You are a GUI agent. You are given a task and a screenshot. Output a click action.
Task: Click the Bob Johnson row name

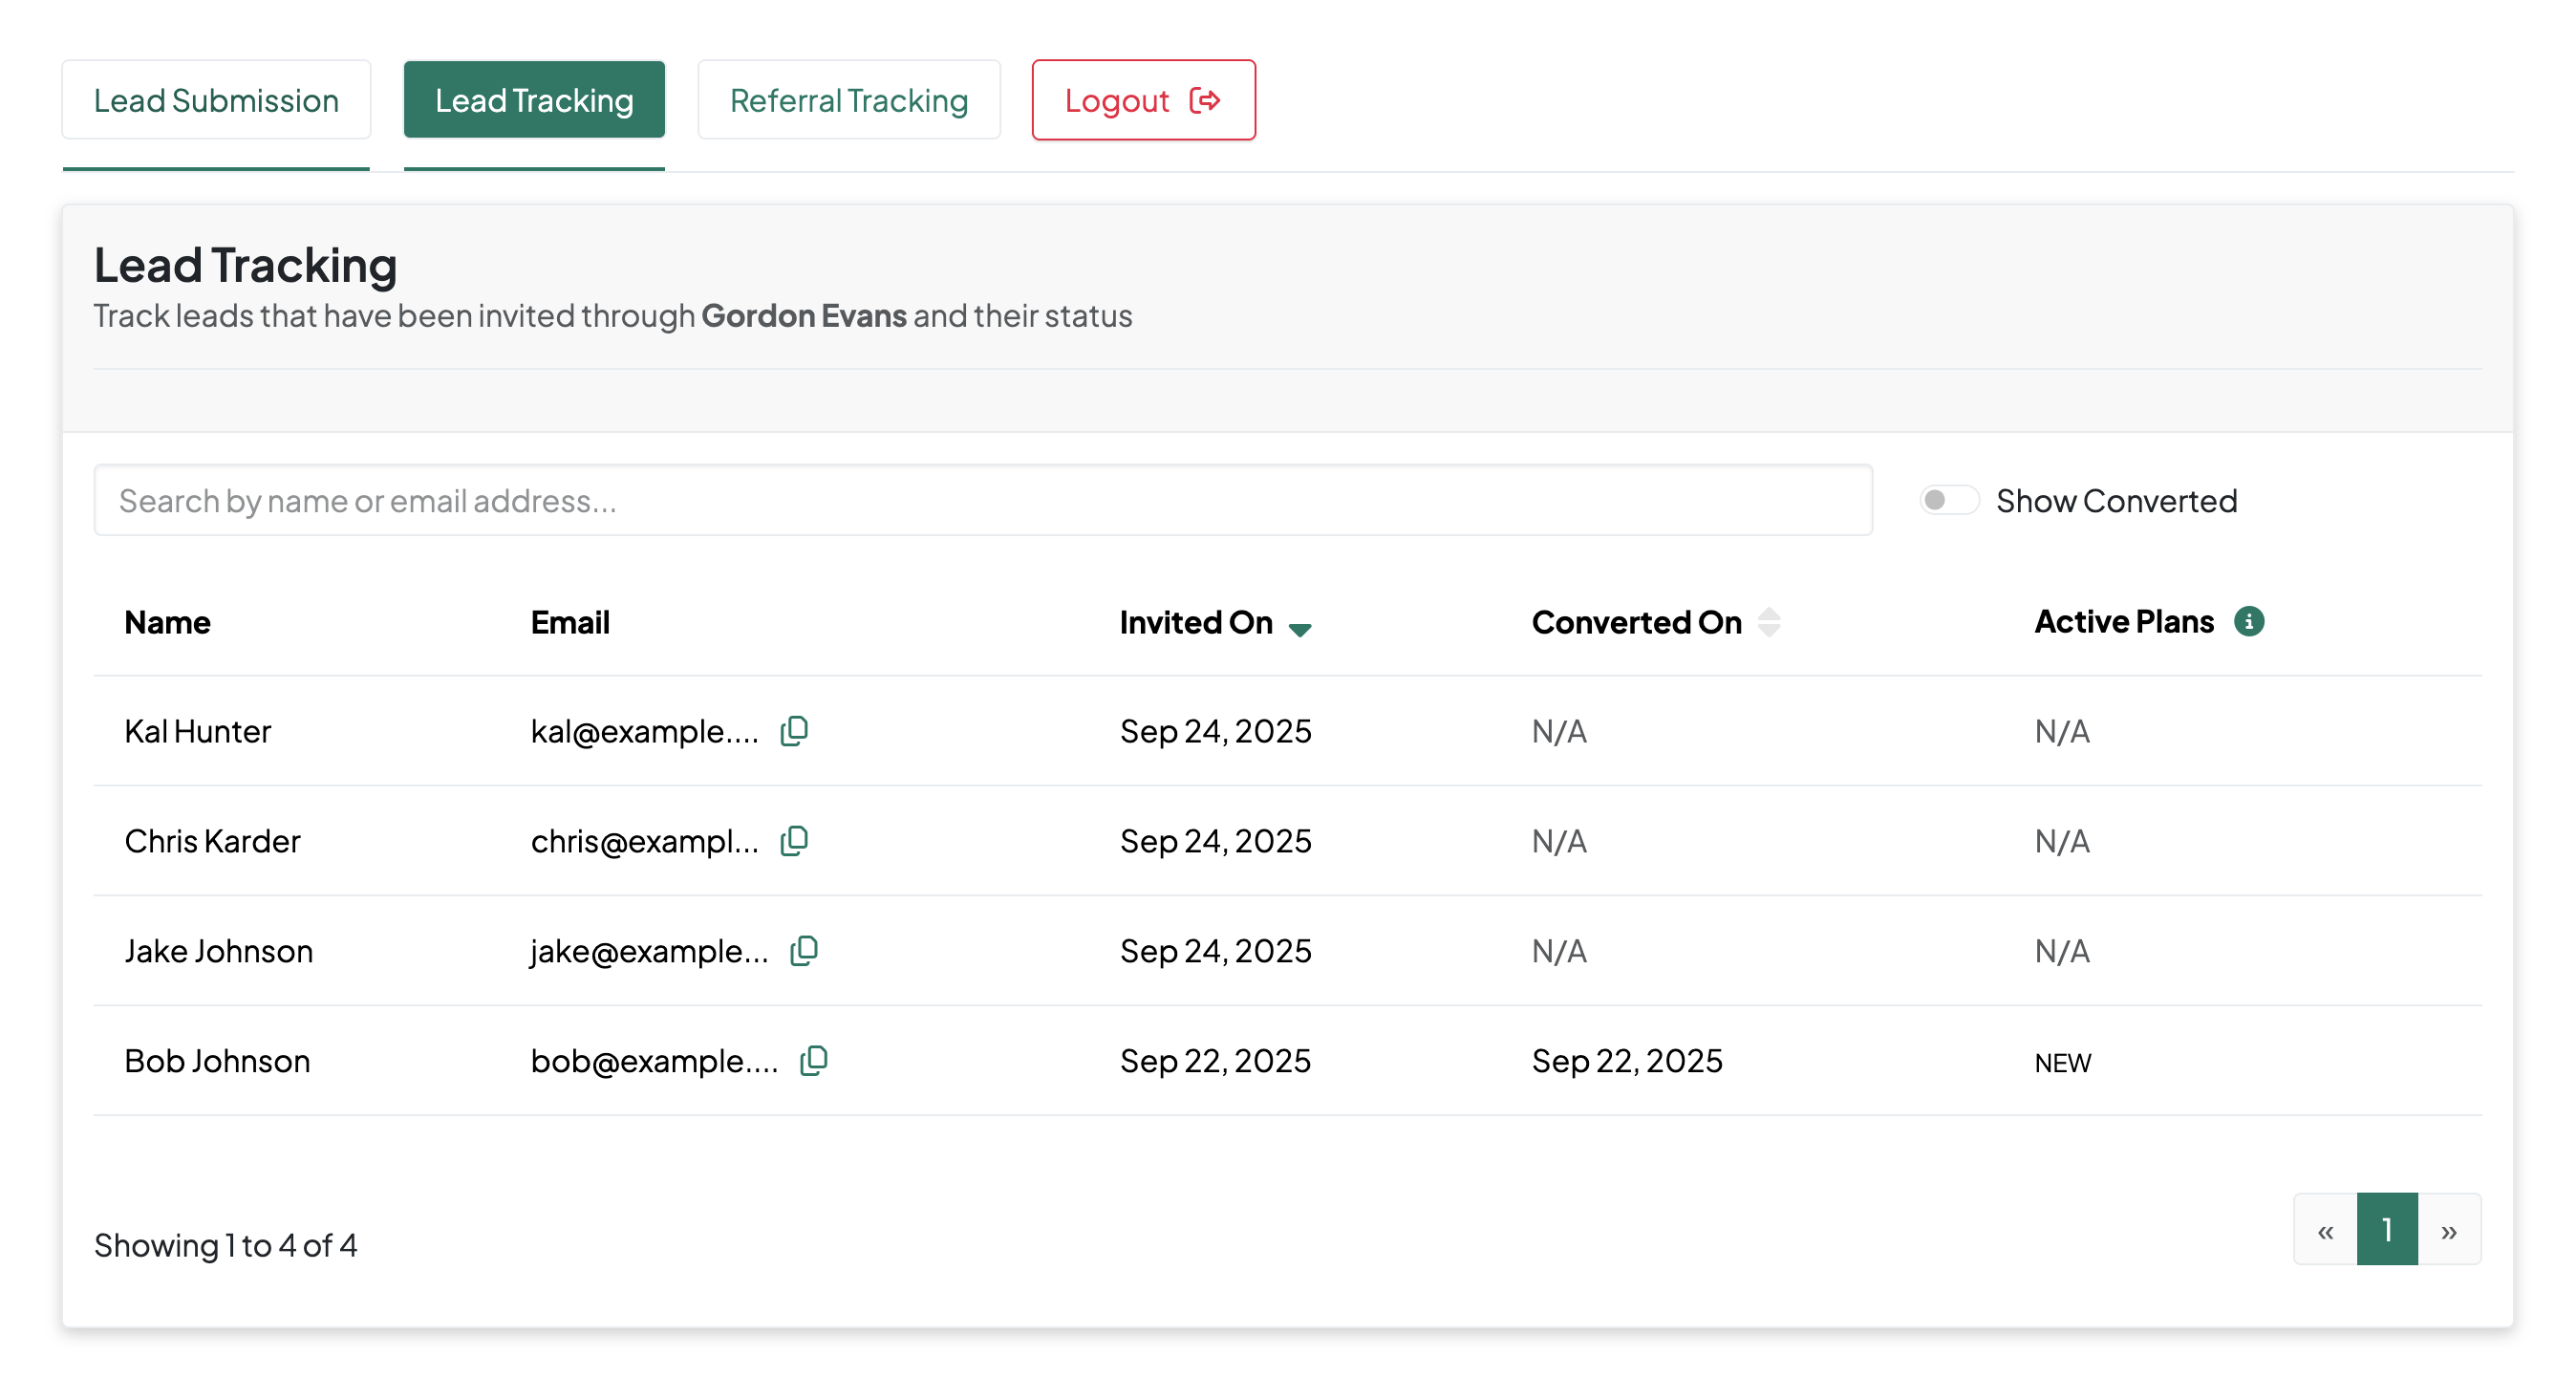217,1061
